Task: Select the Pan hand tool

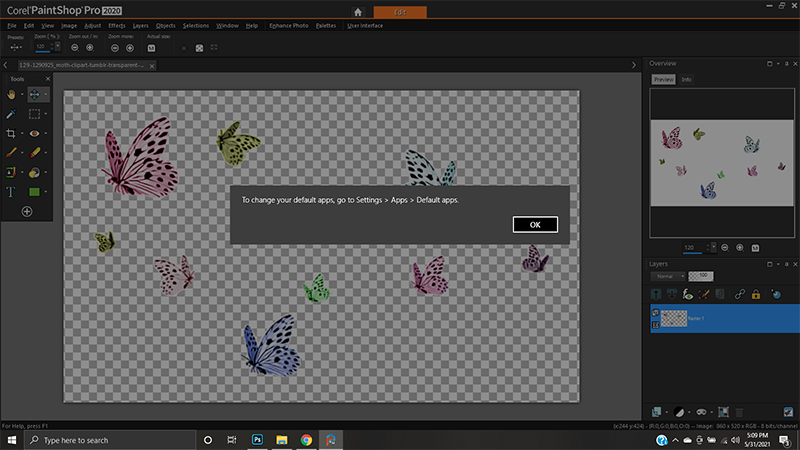Action: click(12, 93)
